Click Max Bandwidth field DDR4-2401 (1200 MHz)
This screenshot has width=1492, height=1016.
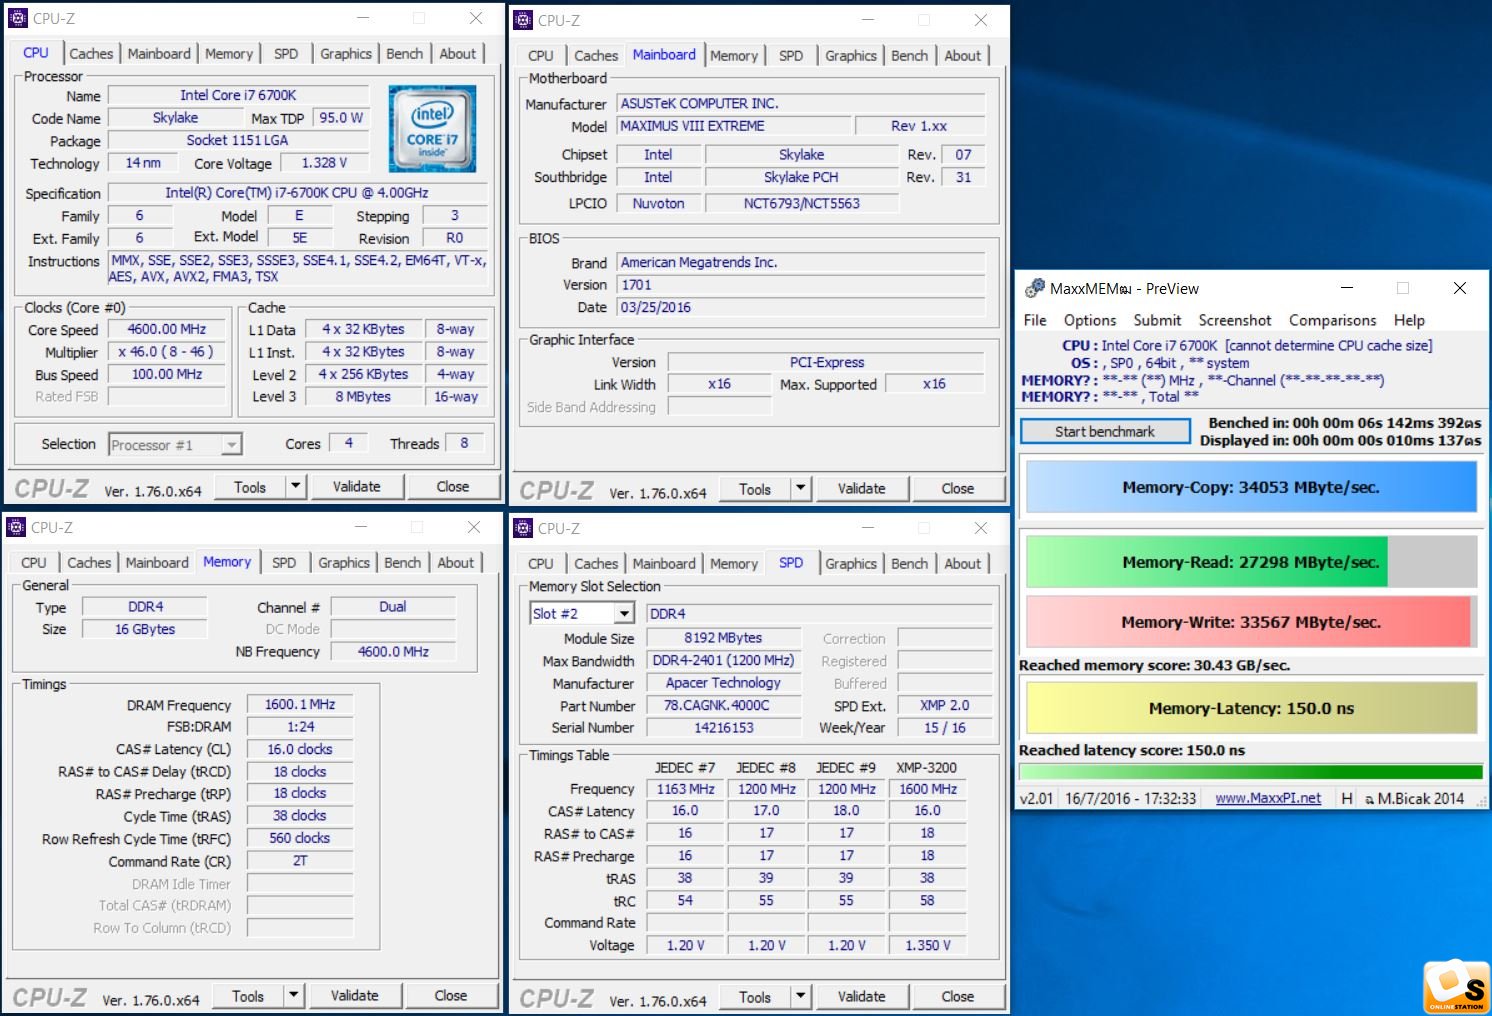(724, 660)
